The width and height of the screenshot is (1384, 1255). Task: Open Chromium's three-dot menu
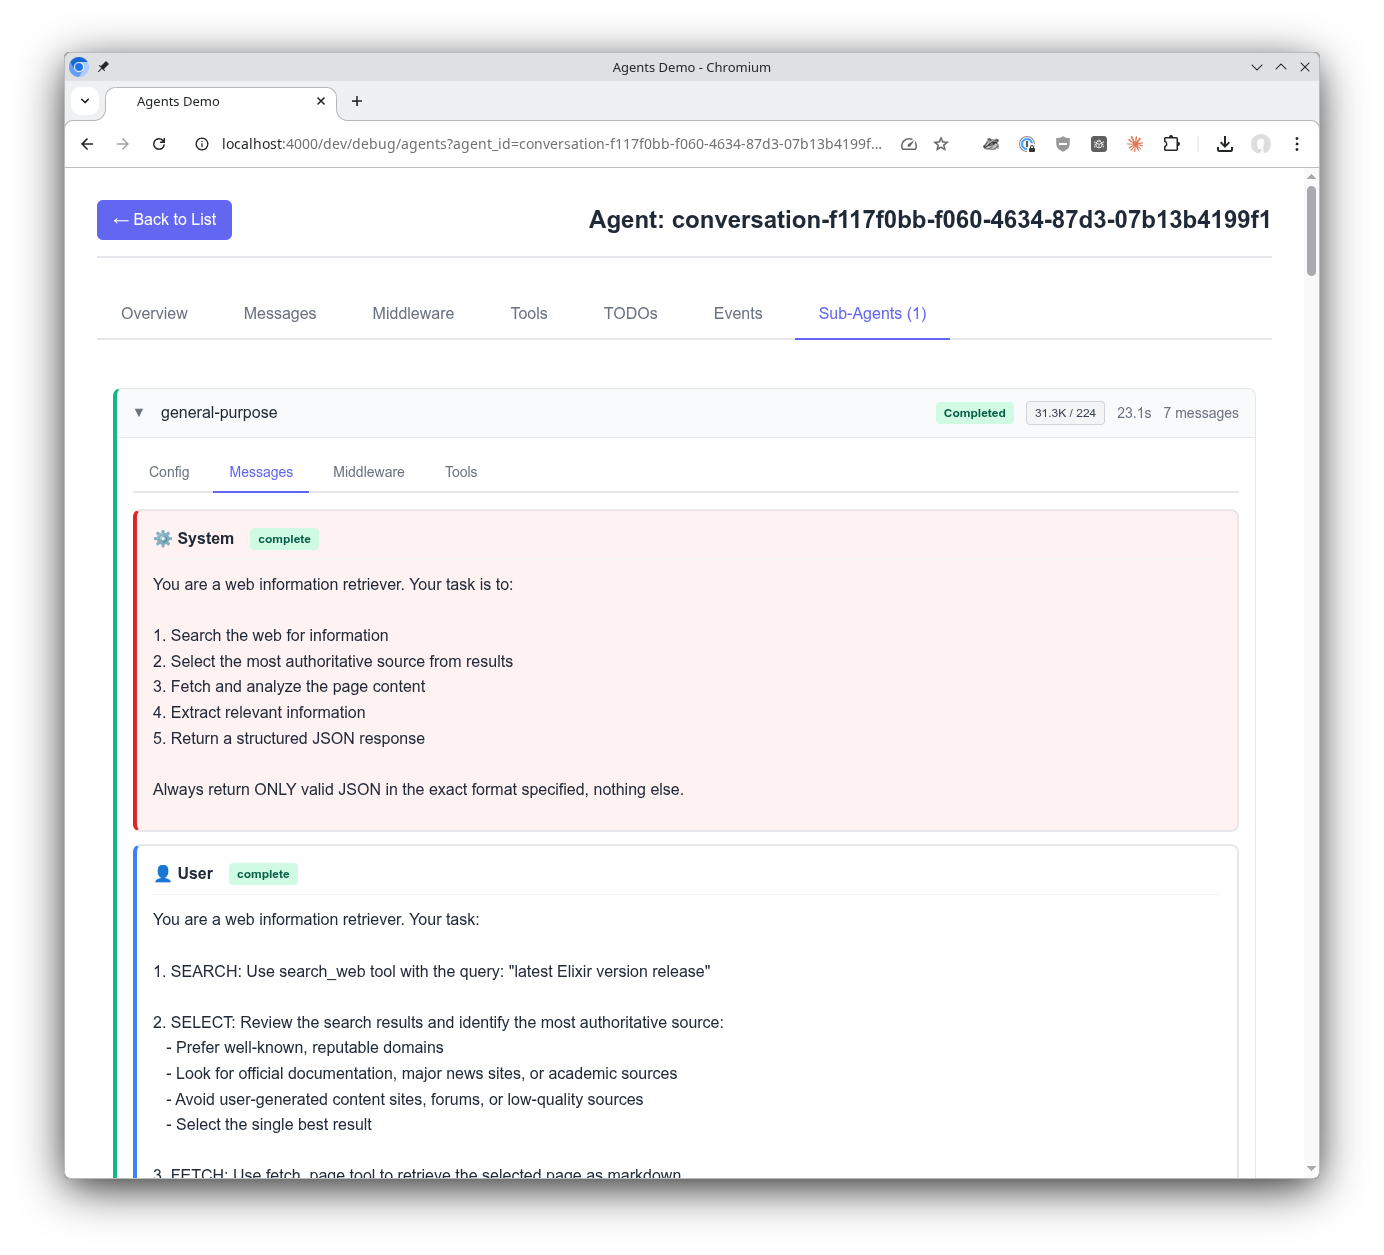[1297, 144]
